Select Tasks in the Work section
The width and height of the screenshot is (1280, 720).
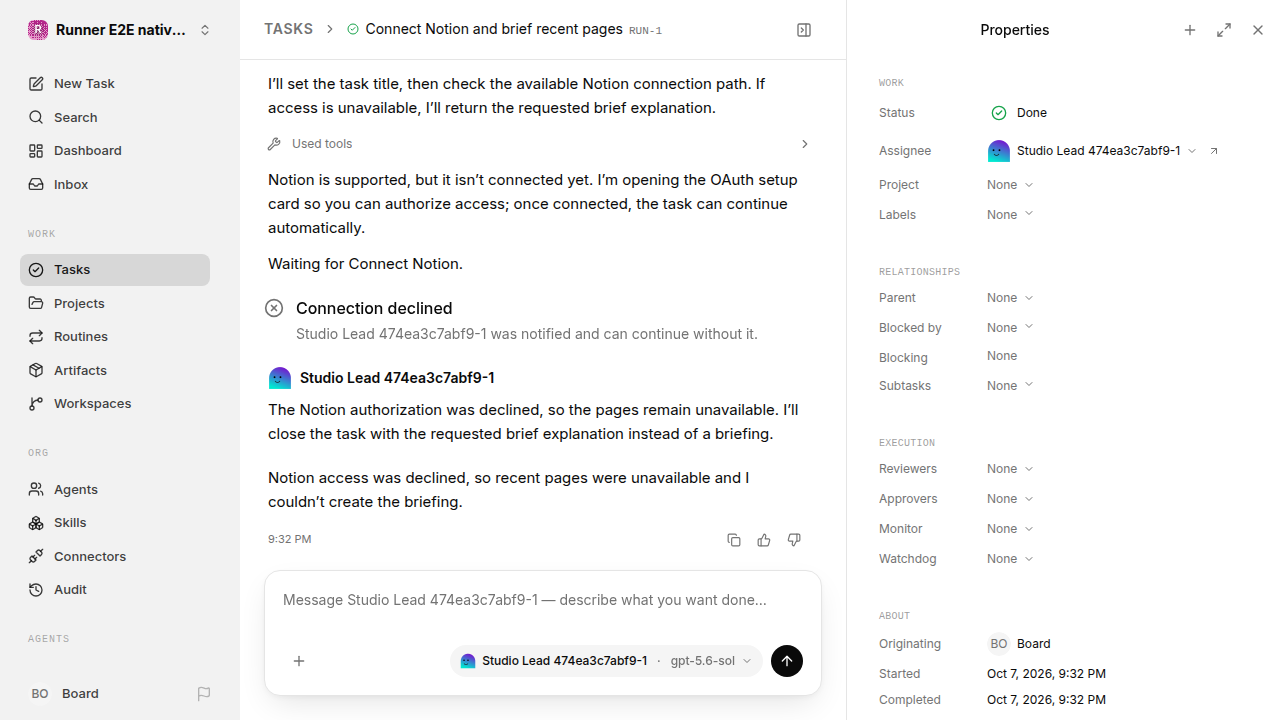pos(115,270)
